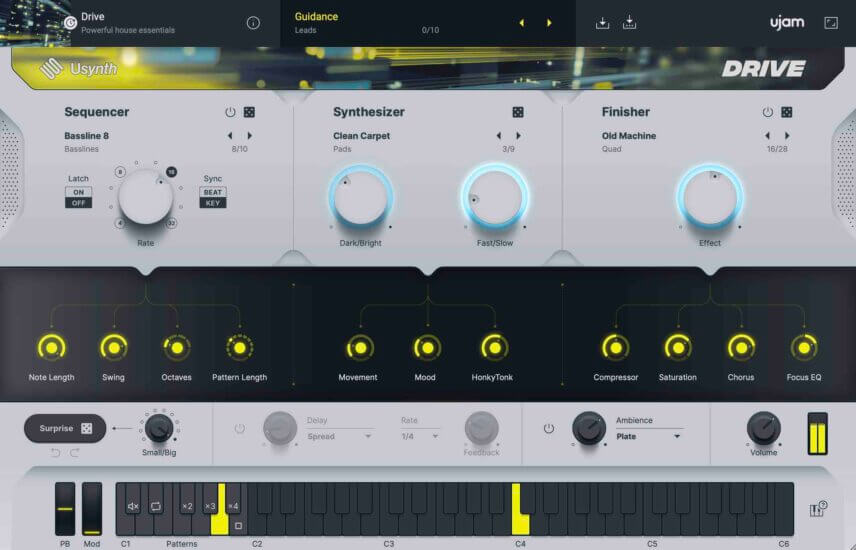Open the Ambience Plate dropdown
This screenshot has height=550, width=856.
tap(649, 436)
